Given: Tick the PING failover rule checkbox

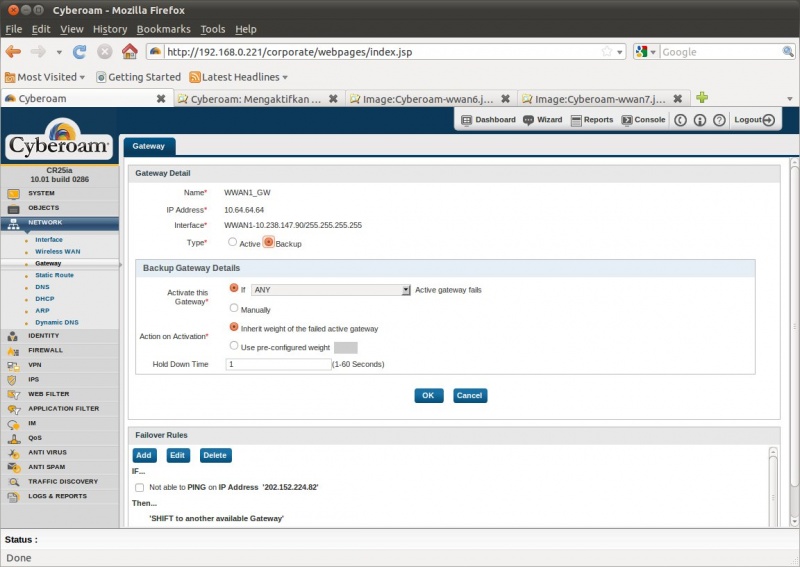Looking at the screenshot, I should [139, 487].
